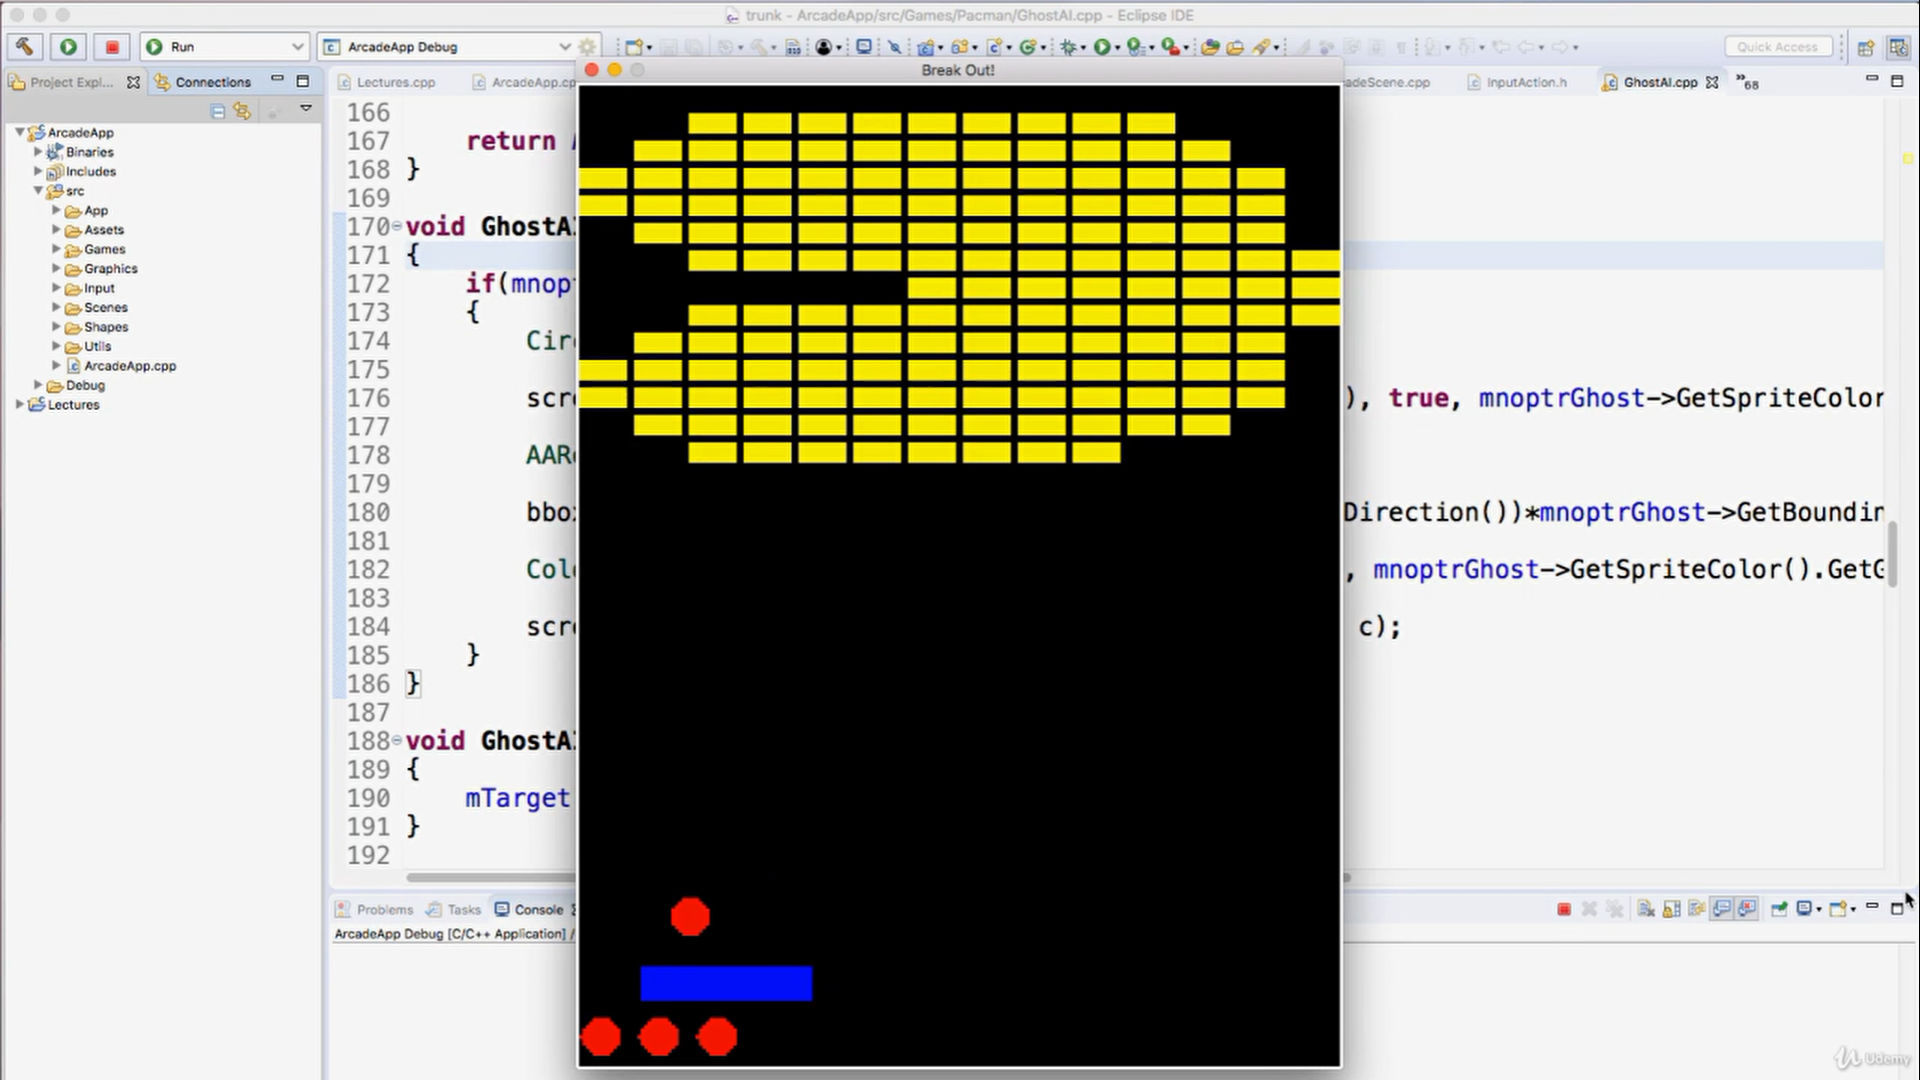The width and height of the screenshot is (1920, 1080).
Task: Toggle Show Console on standard error
Action: pyautogui.click(x=1747, y=909)
